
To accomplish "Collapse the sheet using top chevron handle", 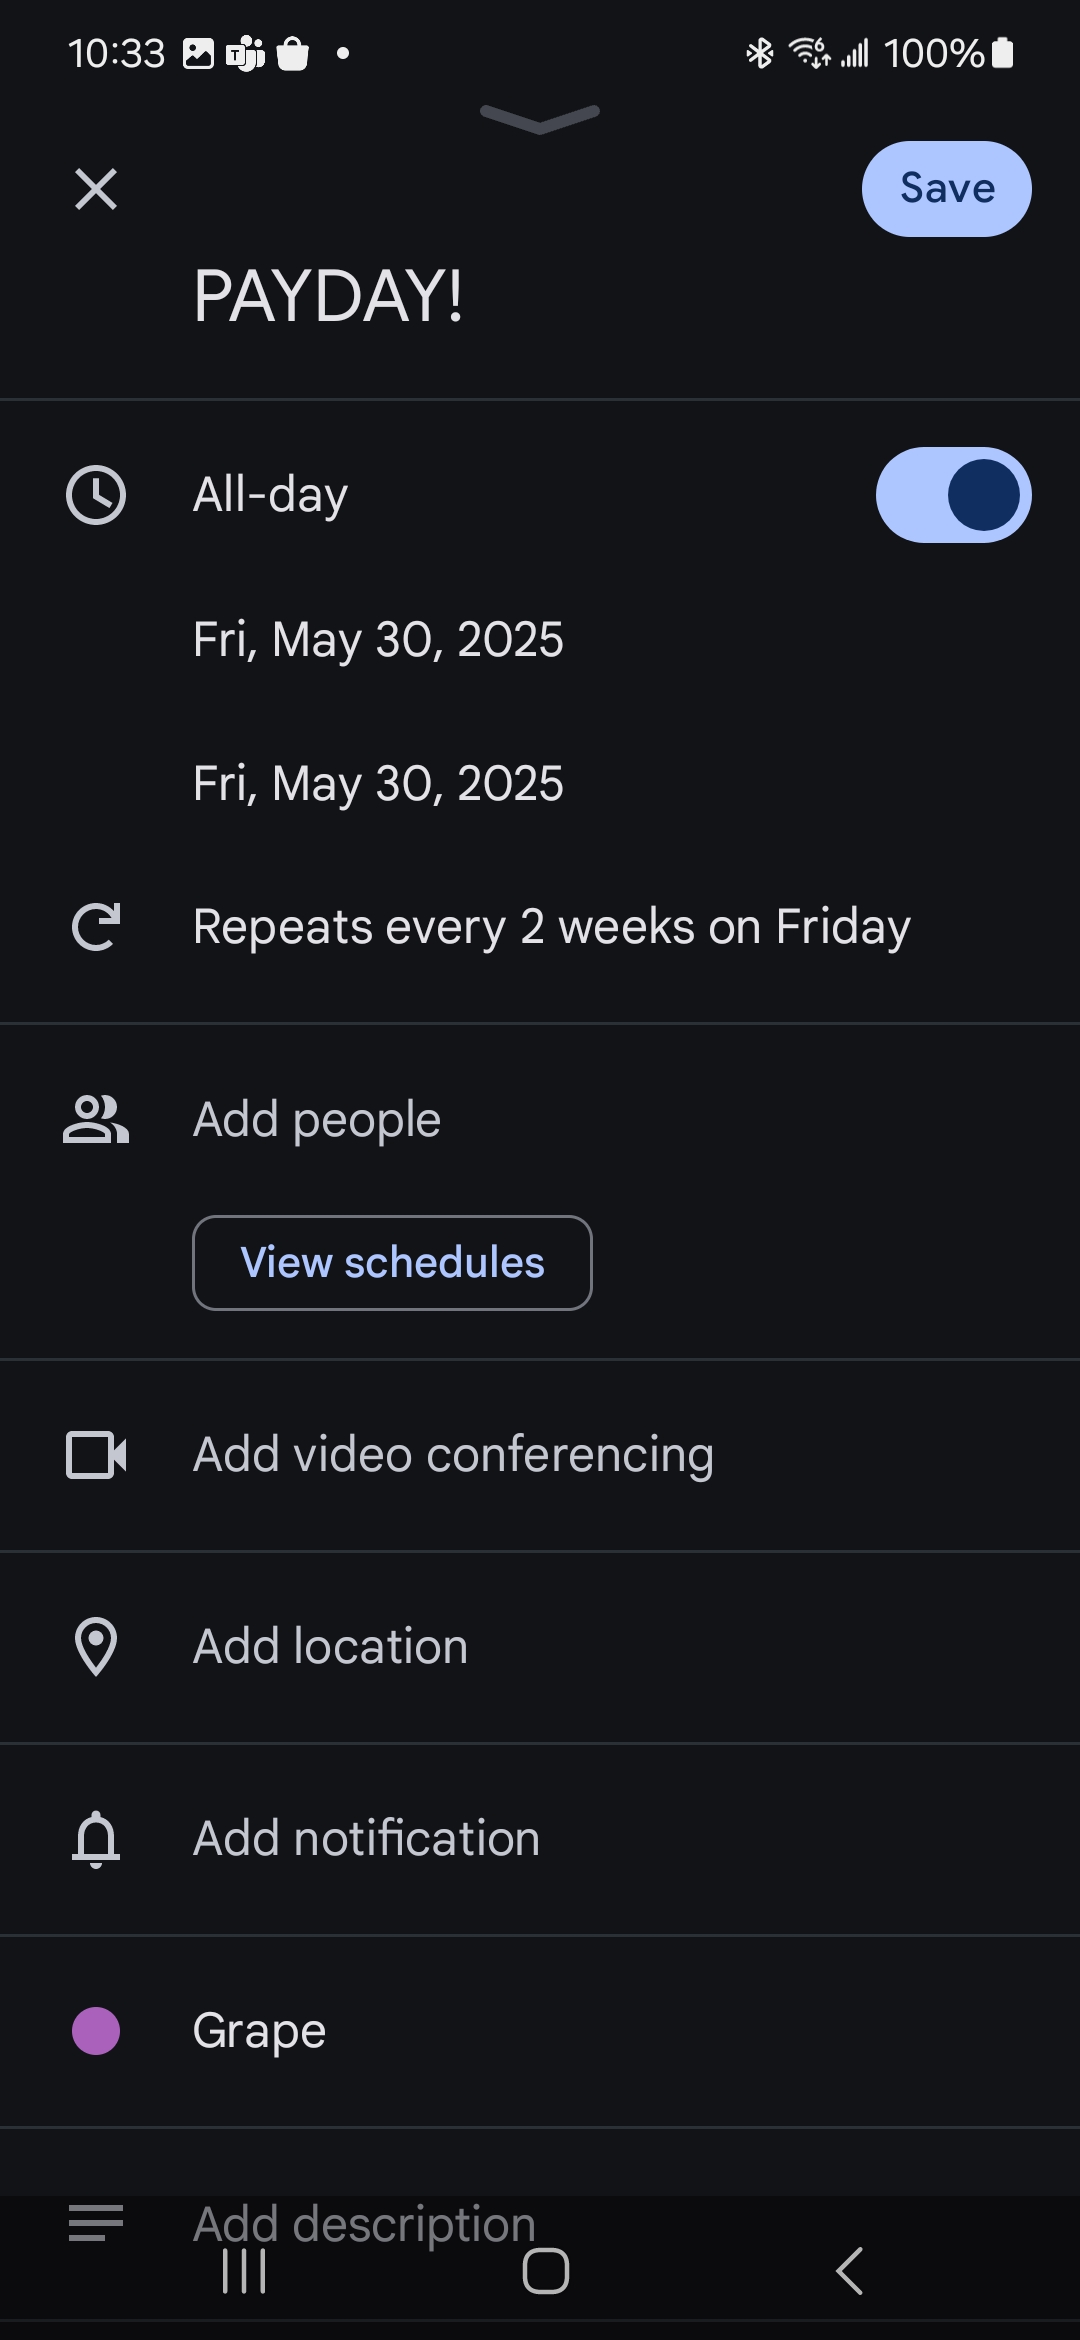I will tap(540, 118).
